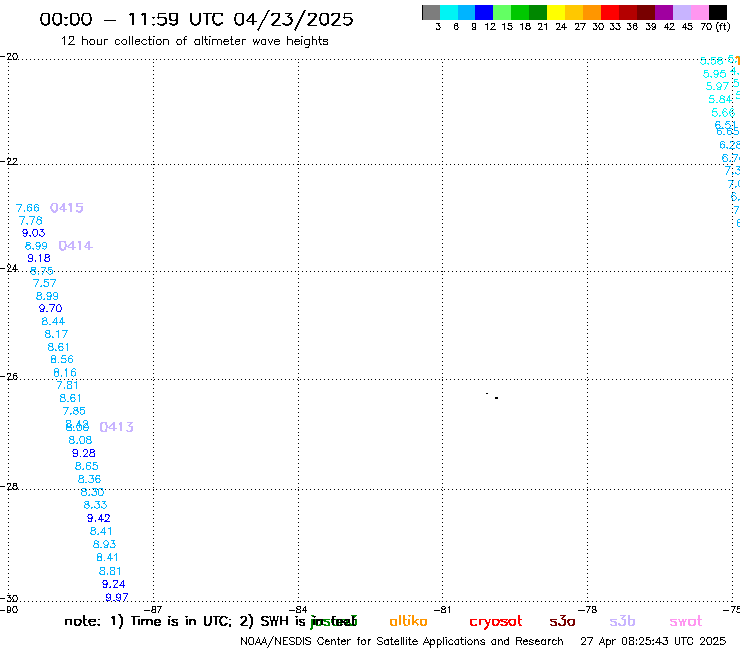Click the '-84' longitude axis label

(x=298, y=610)
